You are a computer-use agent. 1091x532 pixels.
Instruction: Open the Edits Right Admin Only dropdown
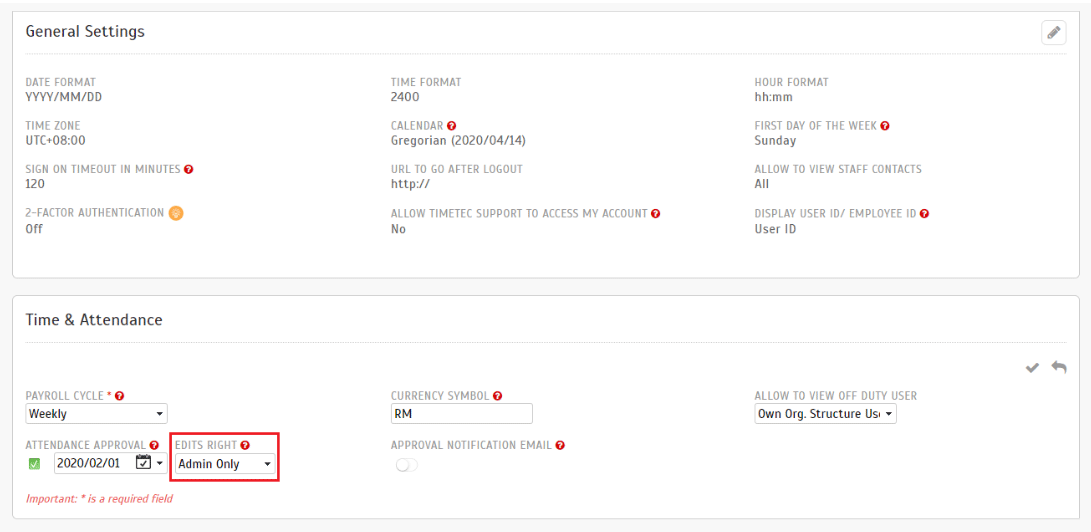(x=225, y=464)
